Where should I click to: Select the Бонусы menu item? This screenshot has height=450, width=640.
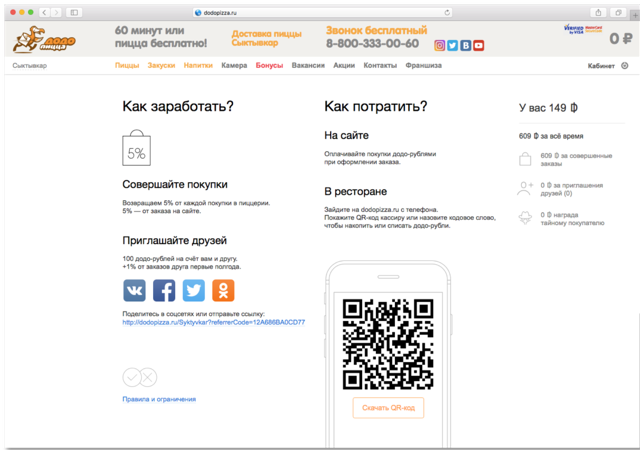tap(269, 65)
